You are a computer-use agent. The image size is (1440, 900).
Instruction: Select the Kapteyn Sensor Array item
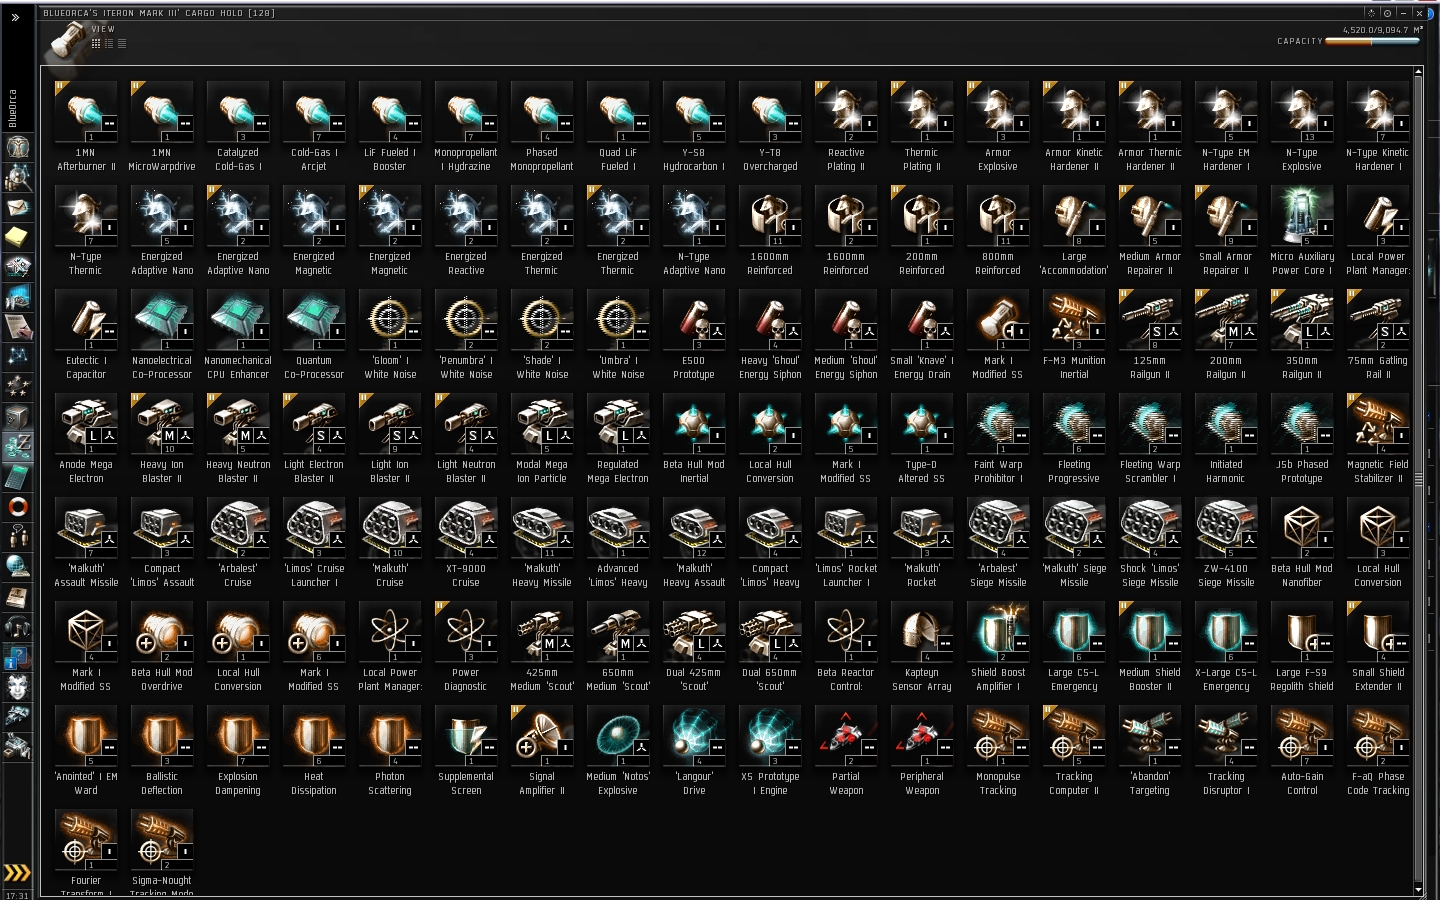pyautogui.click(x=922, y=647)
